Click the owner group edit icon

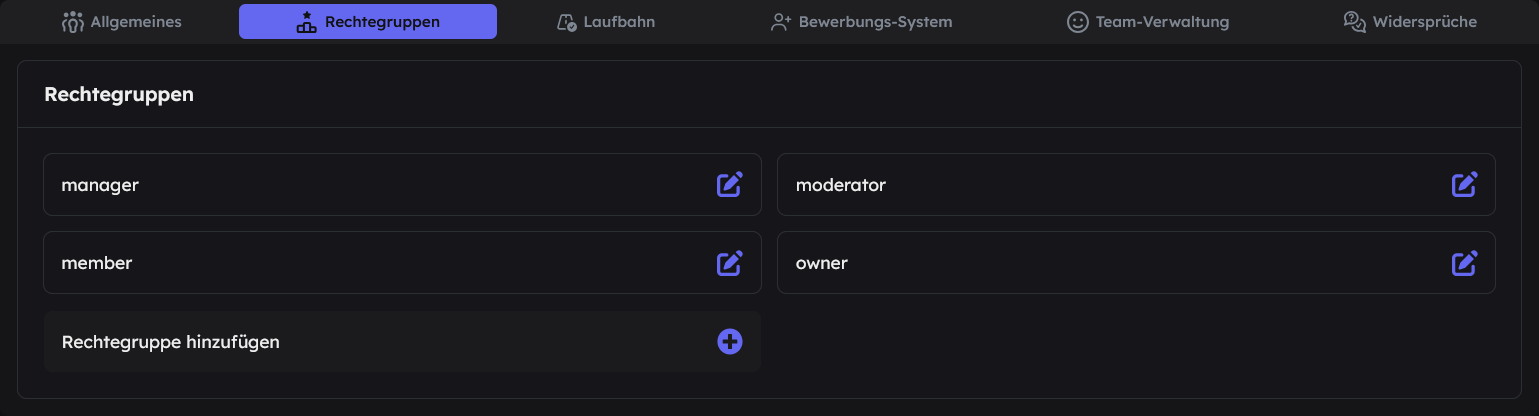click(x=1464, y=263)
